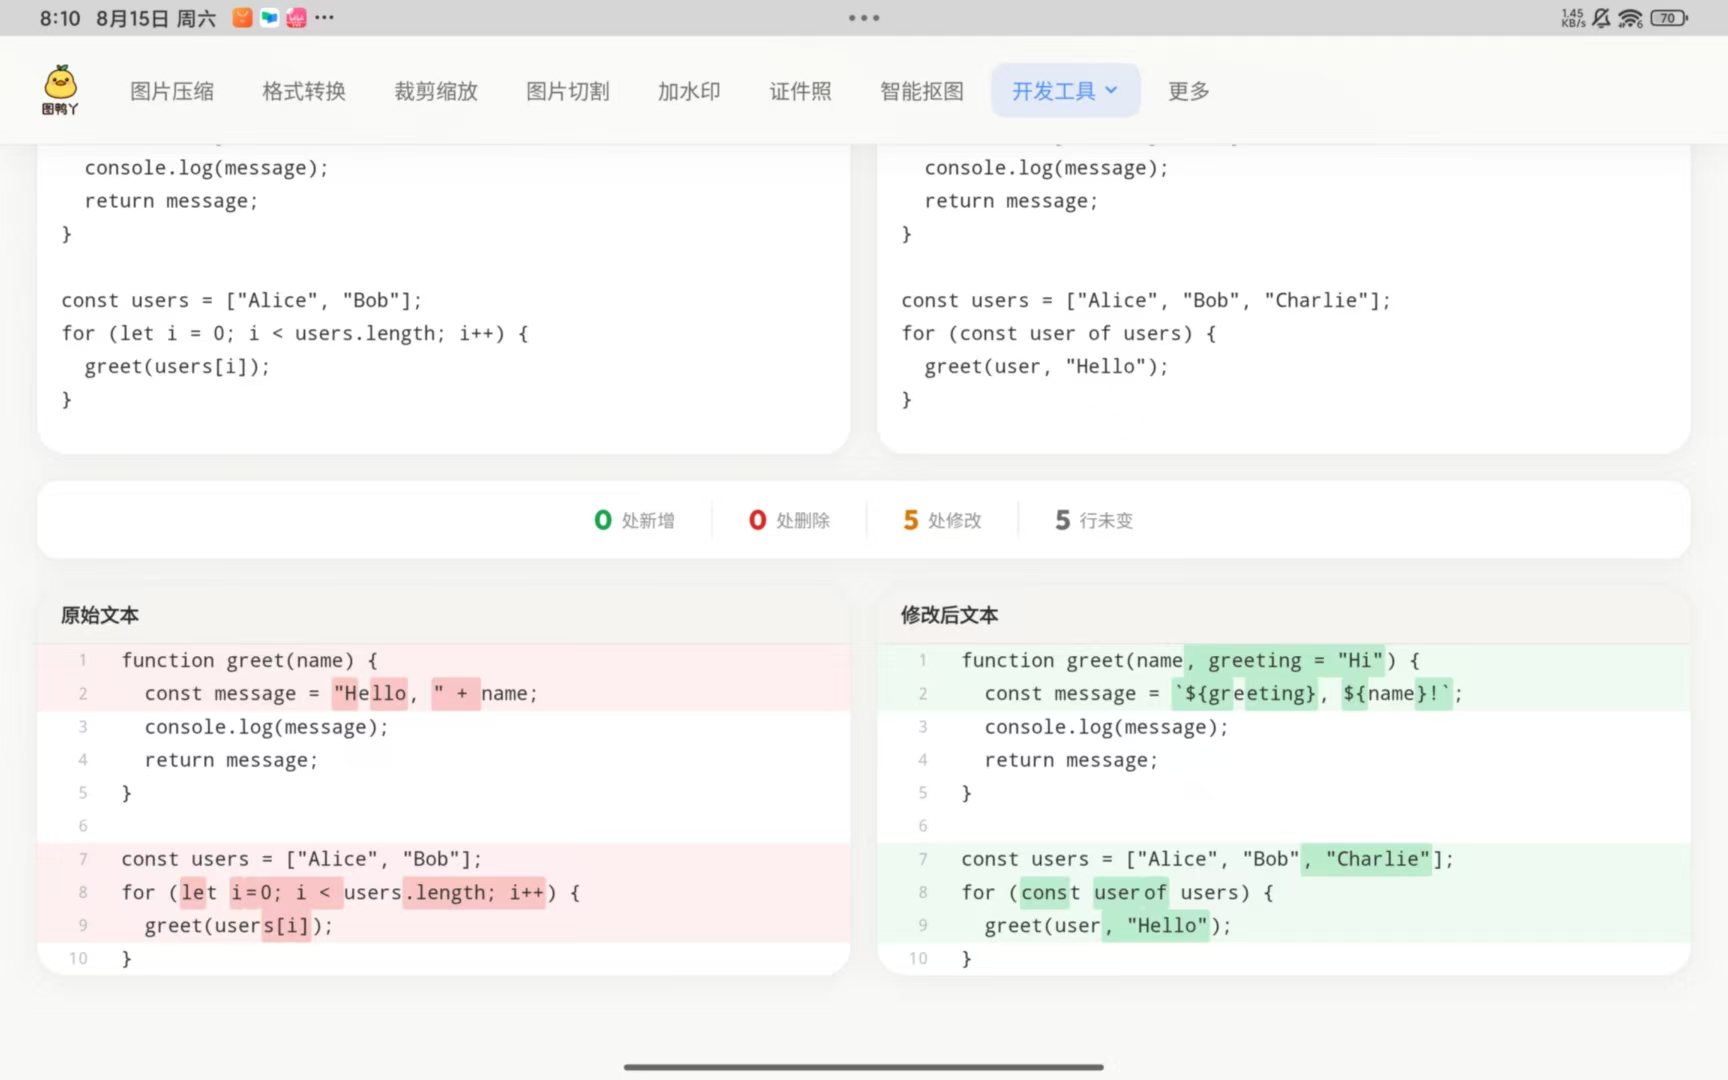Viewport: 1728px width, 1080px height.
Task: Expand the 开发工具 dropdown
Action: (x=1065, y=91)
